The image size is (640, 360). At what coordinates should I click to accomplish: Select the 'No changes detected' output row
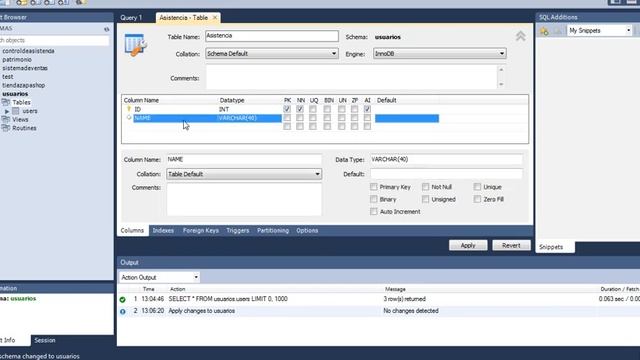[378, 311]
